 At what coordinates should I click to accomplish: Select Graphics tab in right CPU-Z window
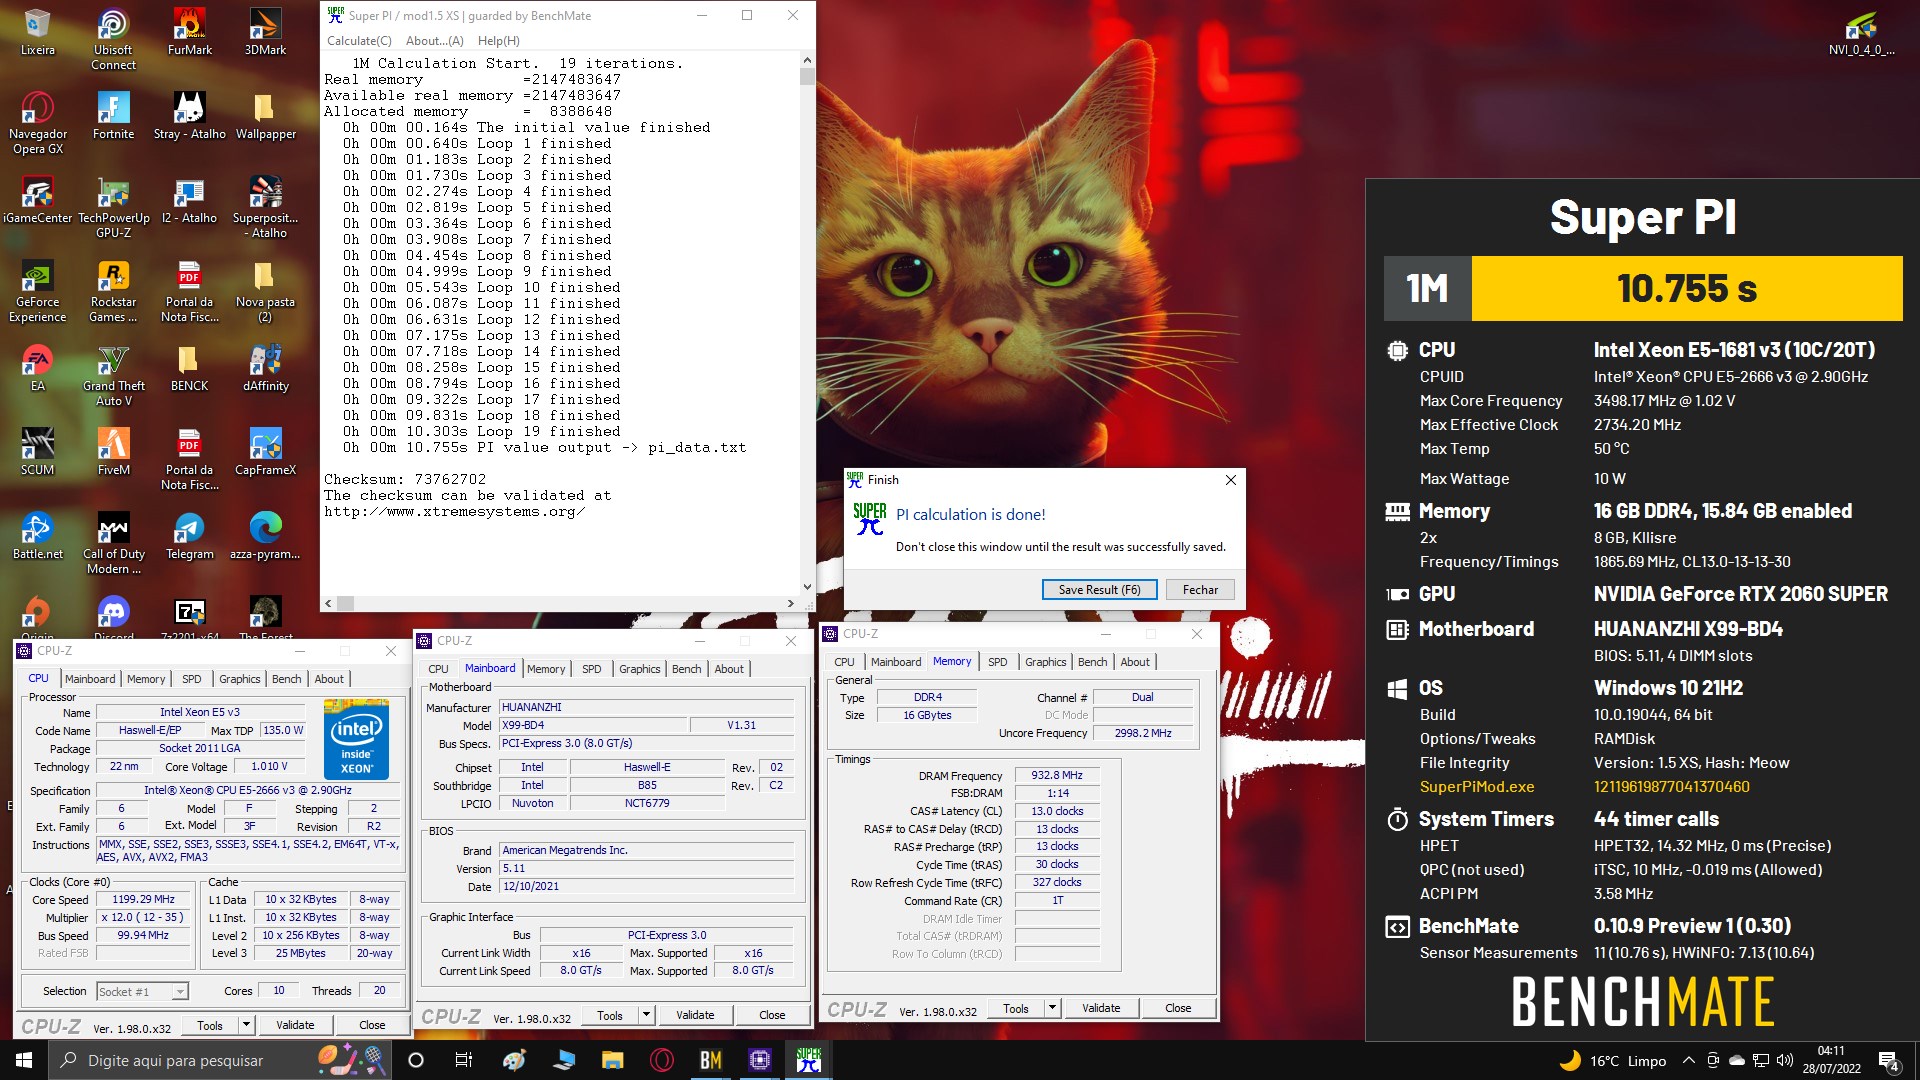pyautogui.click(x=1045, y=662)
